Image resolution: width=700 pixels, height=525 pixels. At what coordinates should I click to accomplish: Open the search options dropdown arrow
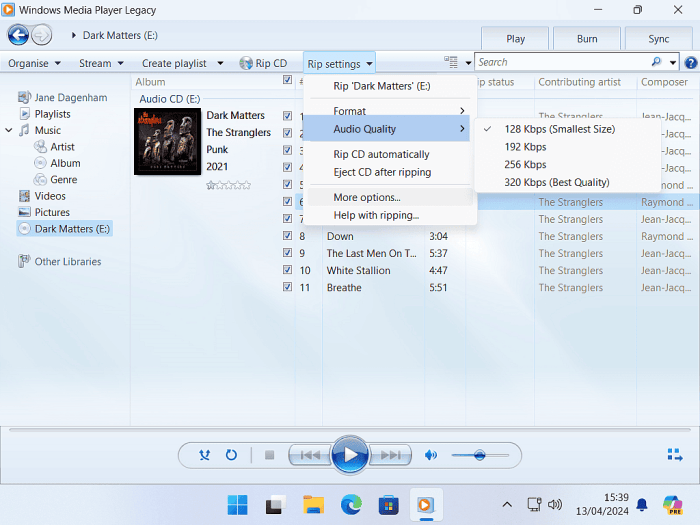click(x=673, y=62)
